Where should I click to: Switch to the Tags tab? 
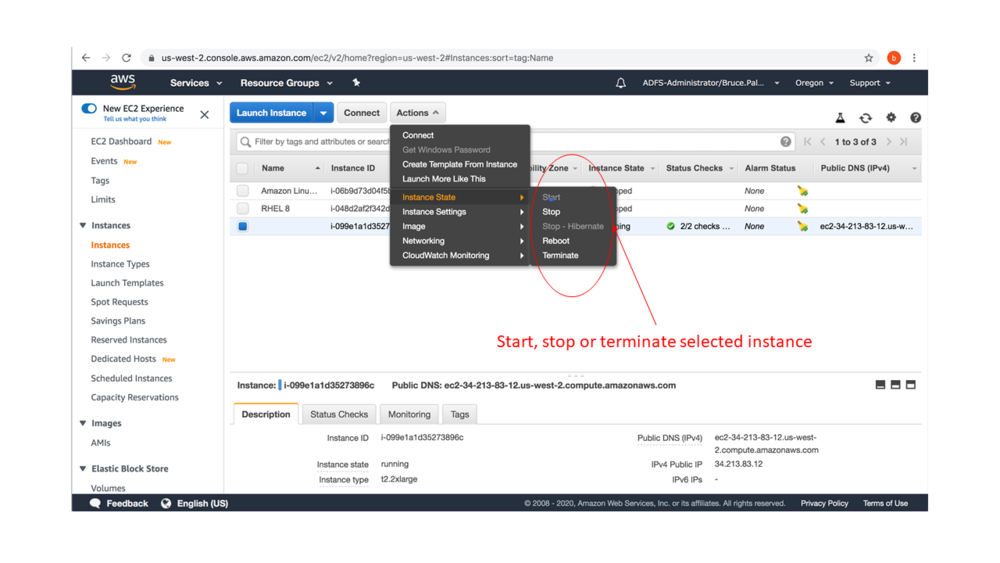459,414
